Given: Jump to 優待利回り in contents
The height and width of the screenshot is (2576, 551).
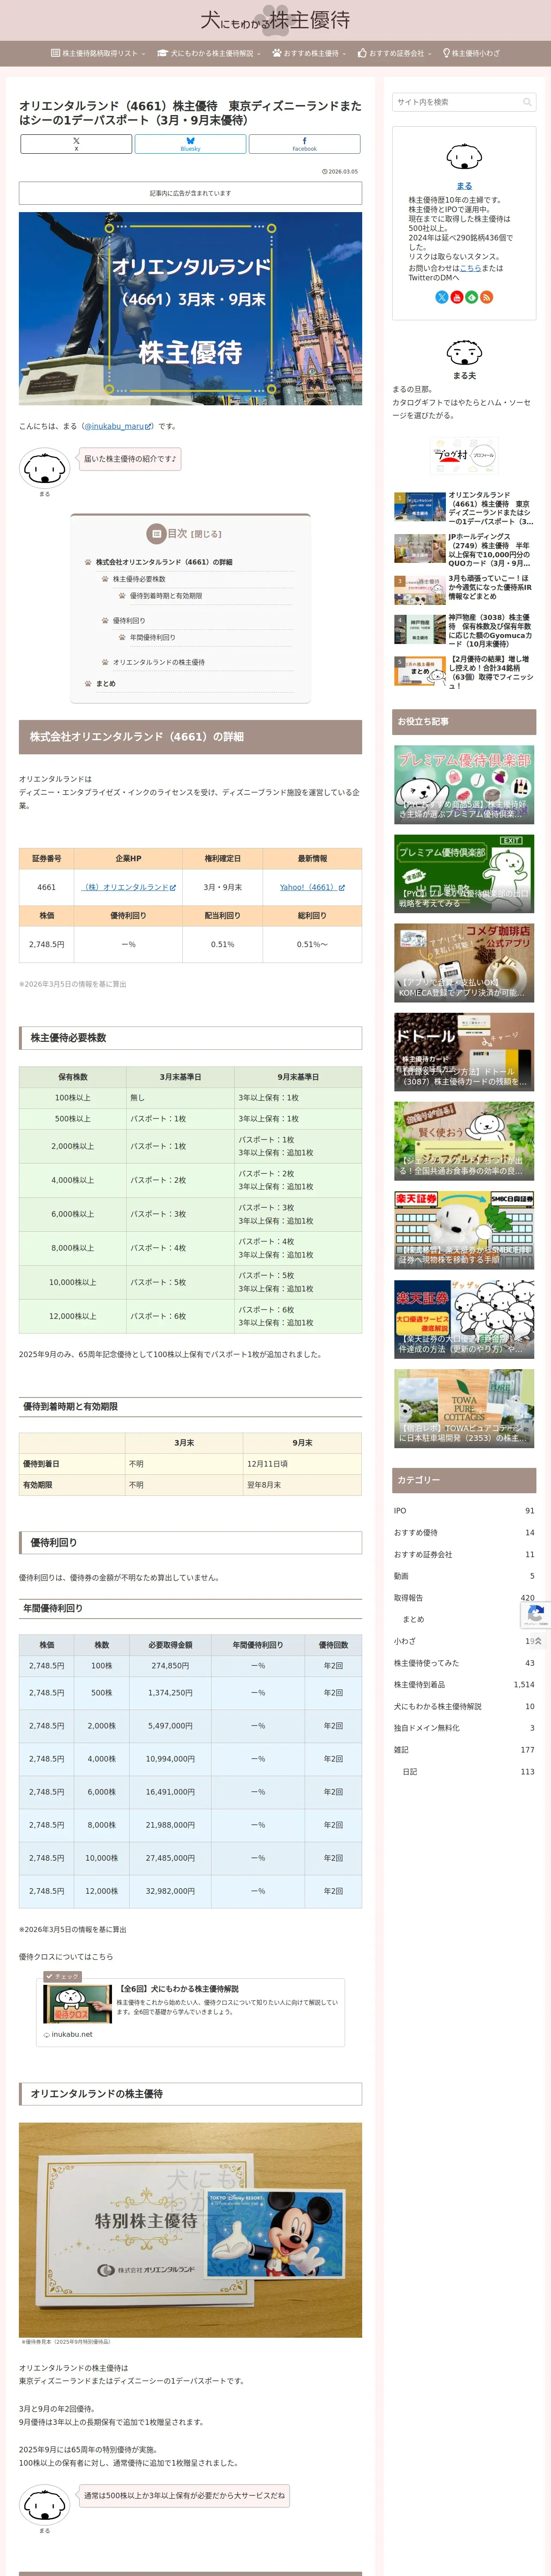Looking at the screenshot, I should (x=129, y=621).
